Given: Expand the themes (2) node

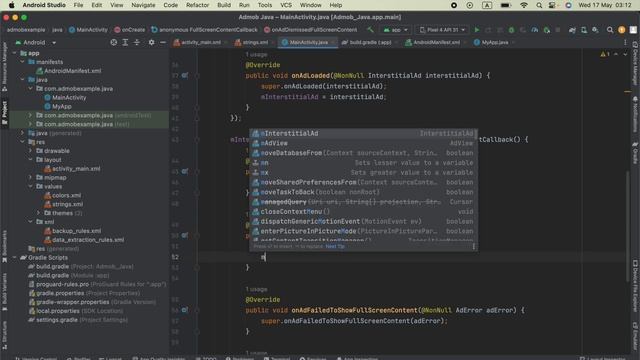Looking at the screenshot, I should tap(38, 213).
